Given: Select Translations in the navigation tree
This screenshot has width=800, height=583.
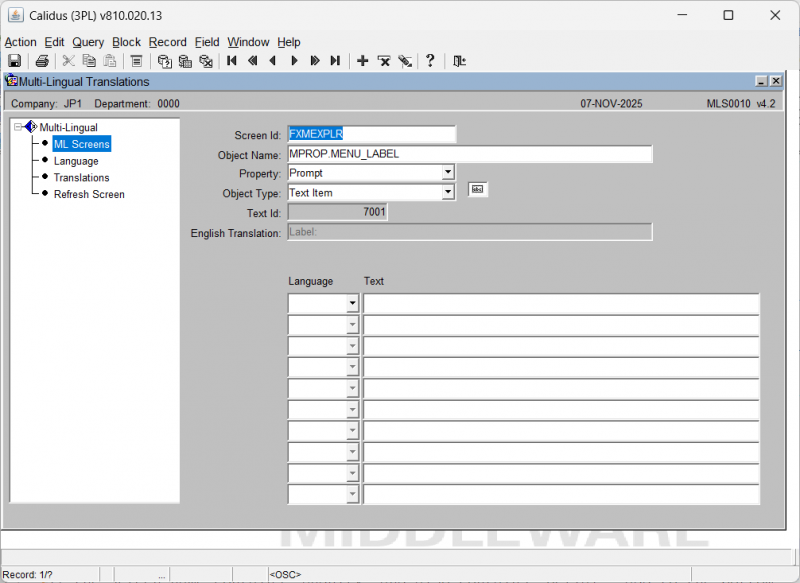Looking at the screenshot, I should 81,178.
